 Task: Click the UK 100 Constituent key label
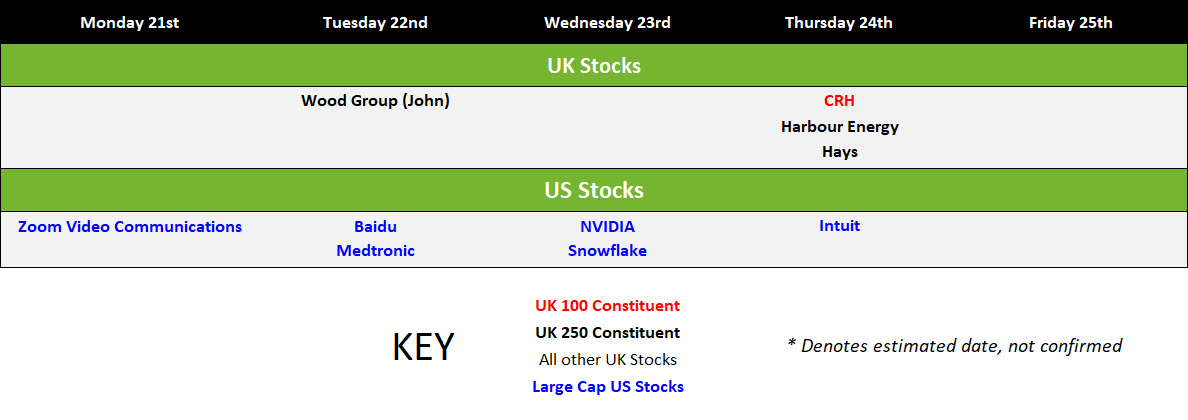(x=608, y=306)
